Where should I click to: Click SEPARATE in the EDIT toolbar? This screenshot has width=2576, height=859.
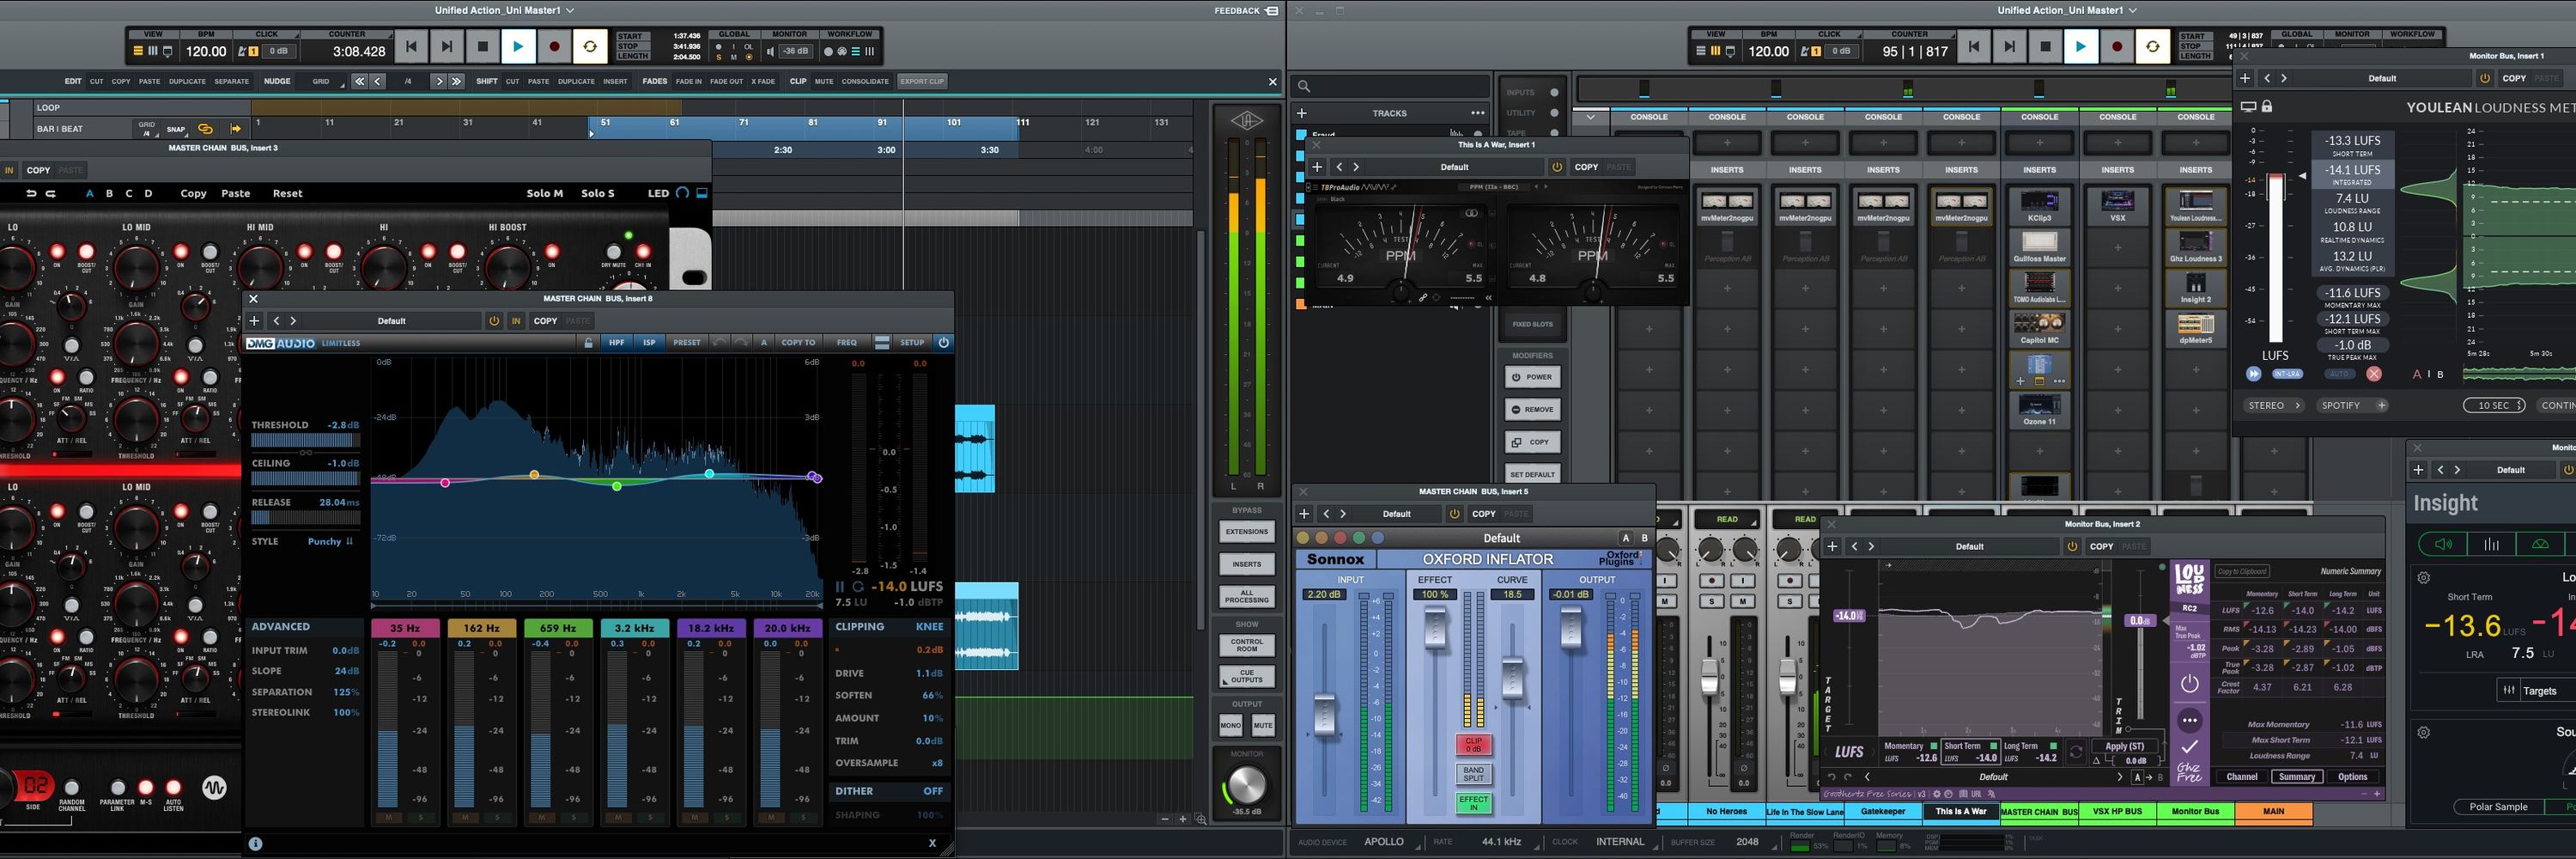(231, 81)
